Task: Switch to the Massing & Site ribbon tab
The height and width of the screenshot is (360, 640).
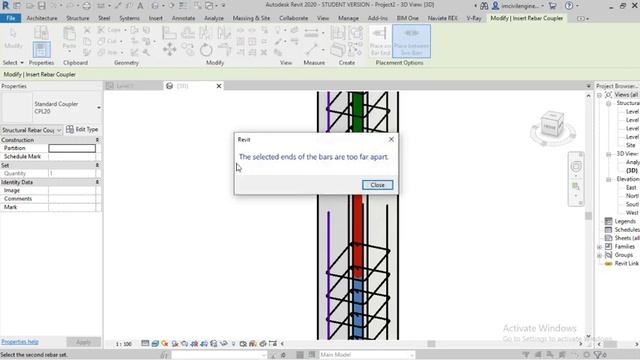Action: pos(251,18)
